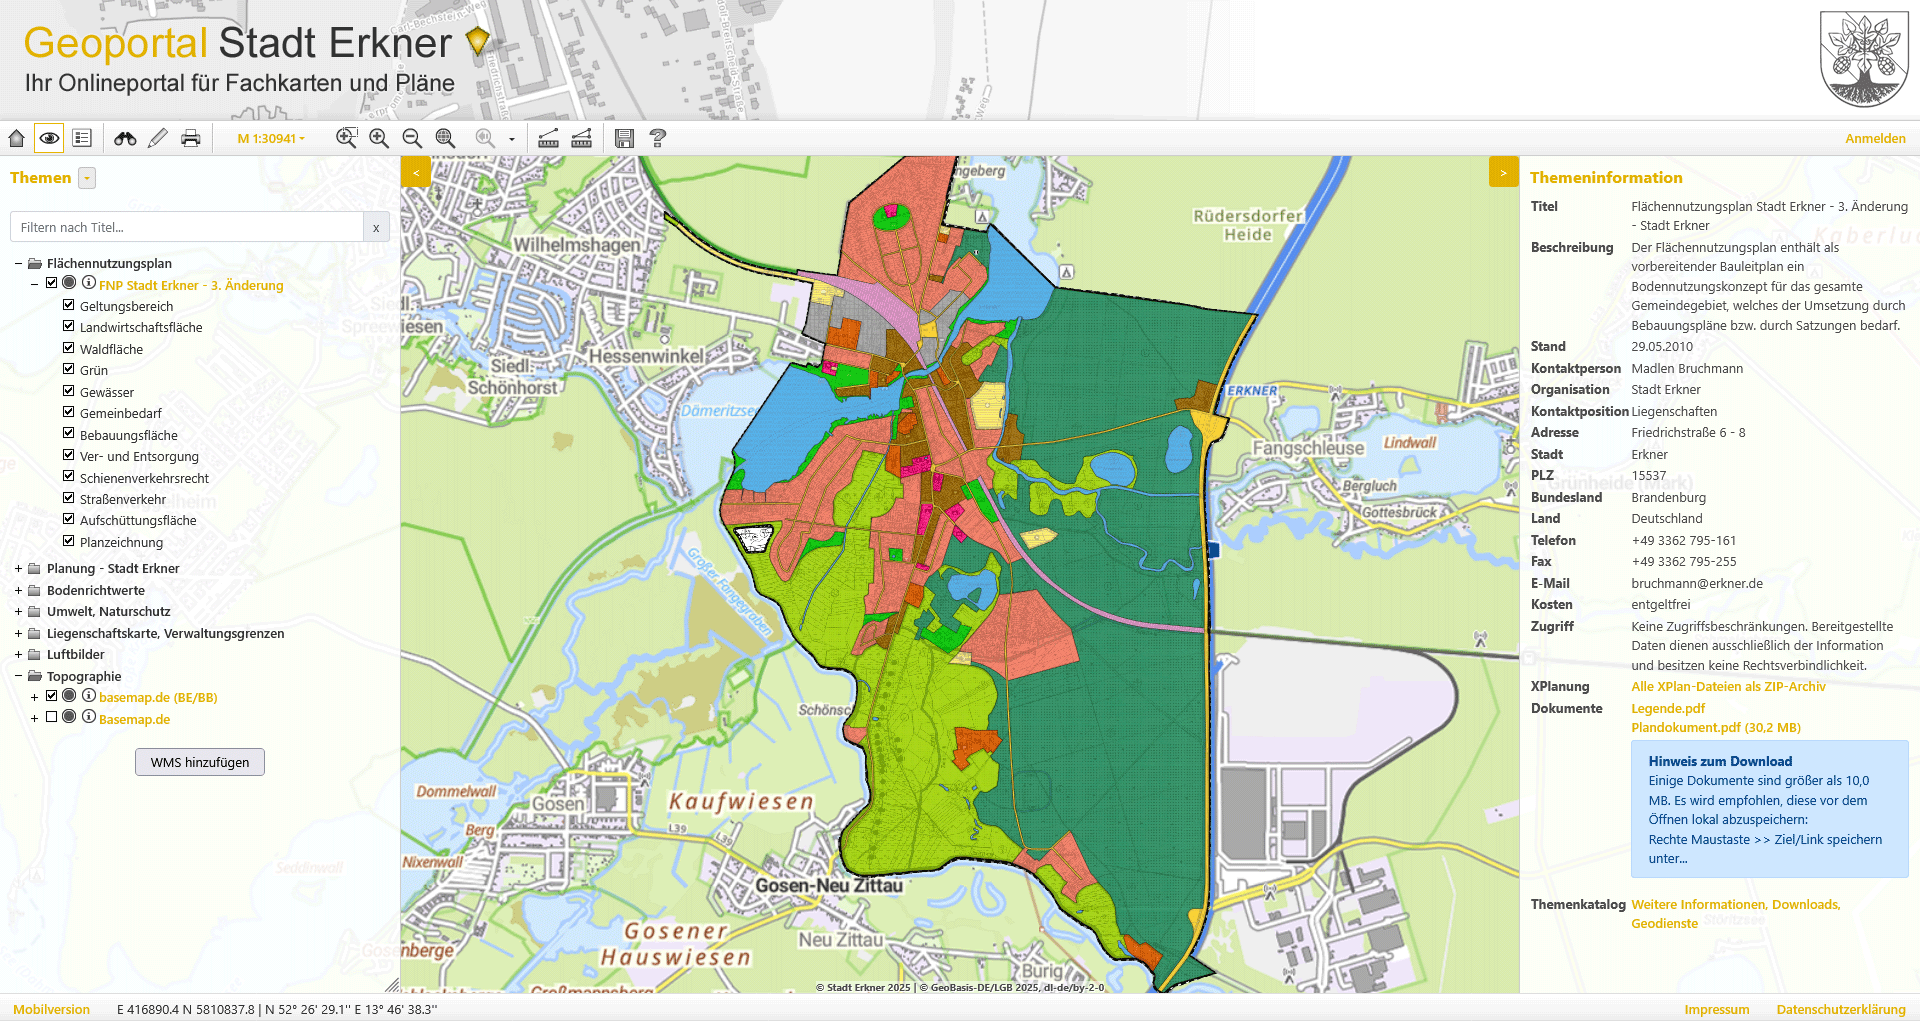Image resolution: width=1920 pixels, height=1024 pixels.
Task: Select the pencil drawing tool
Action: (158, 138)
